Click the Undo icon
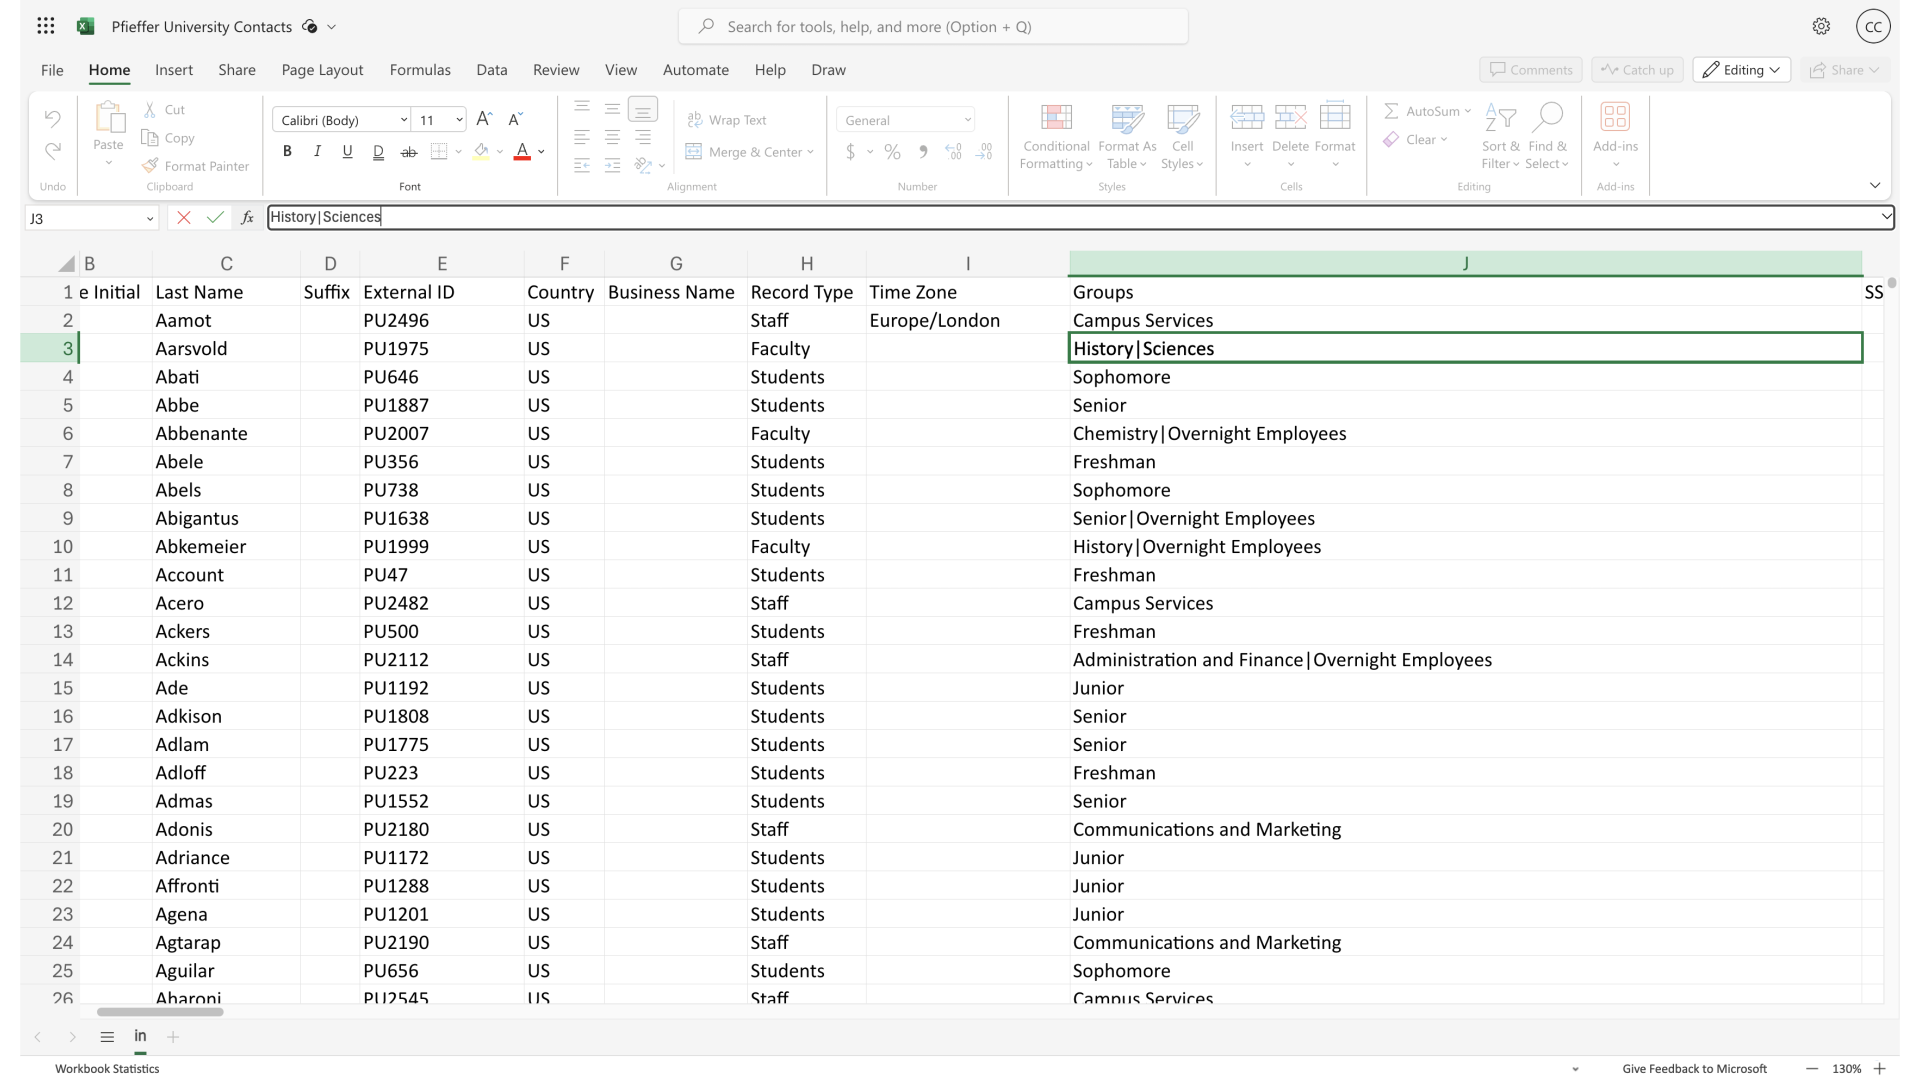The image size is (1920, 1080). 52,118
